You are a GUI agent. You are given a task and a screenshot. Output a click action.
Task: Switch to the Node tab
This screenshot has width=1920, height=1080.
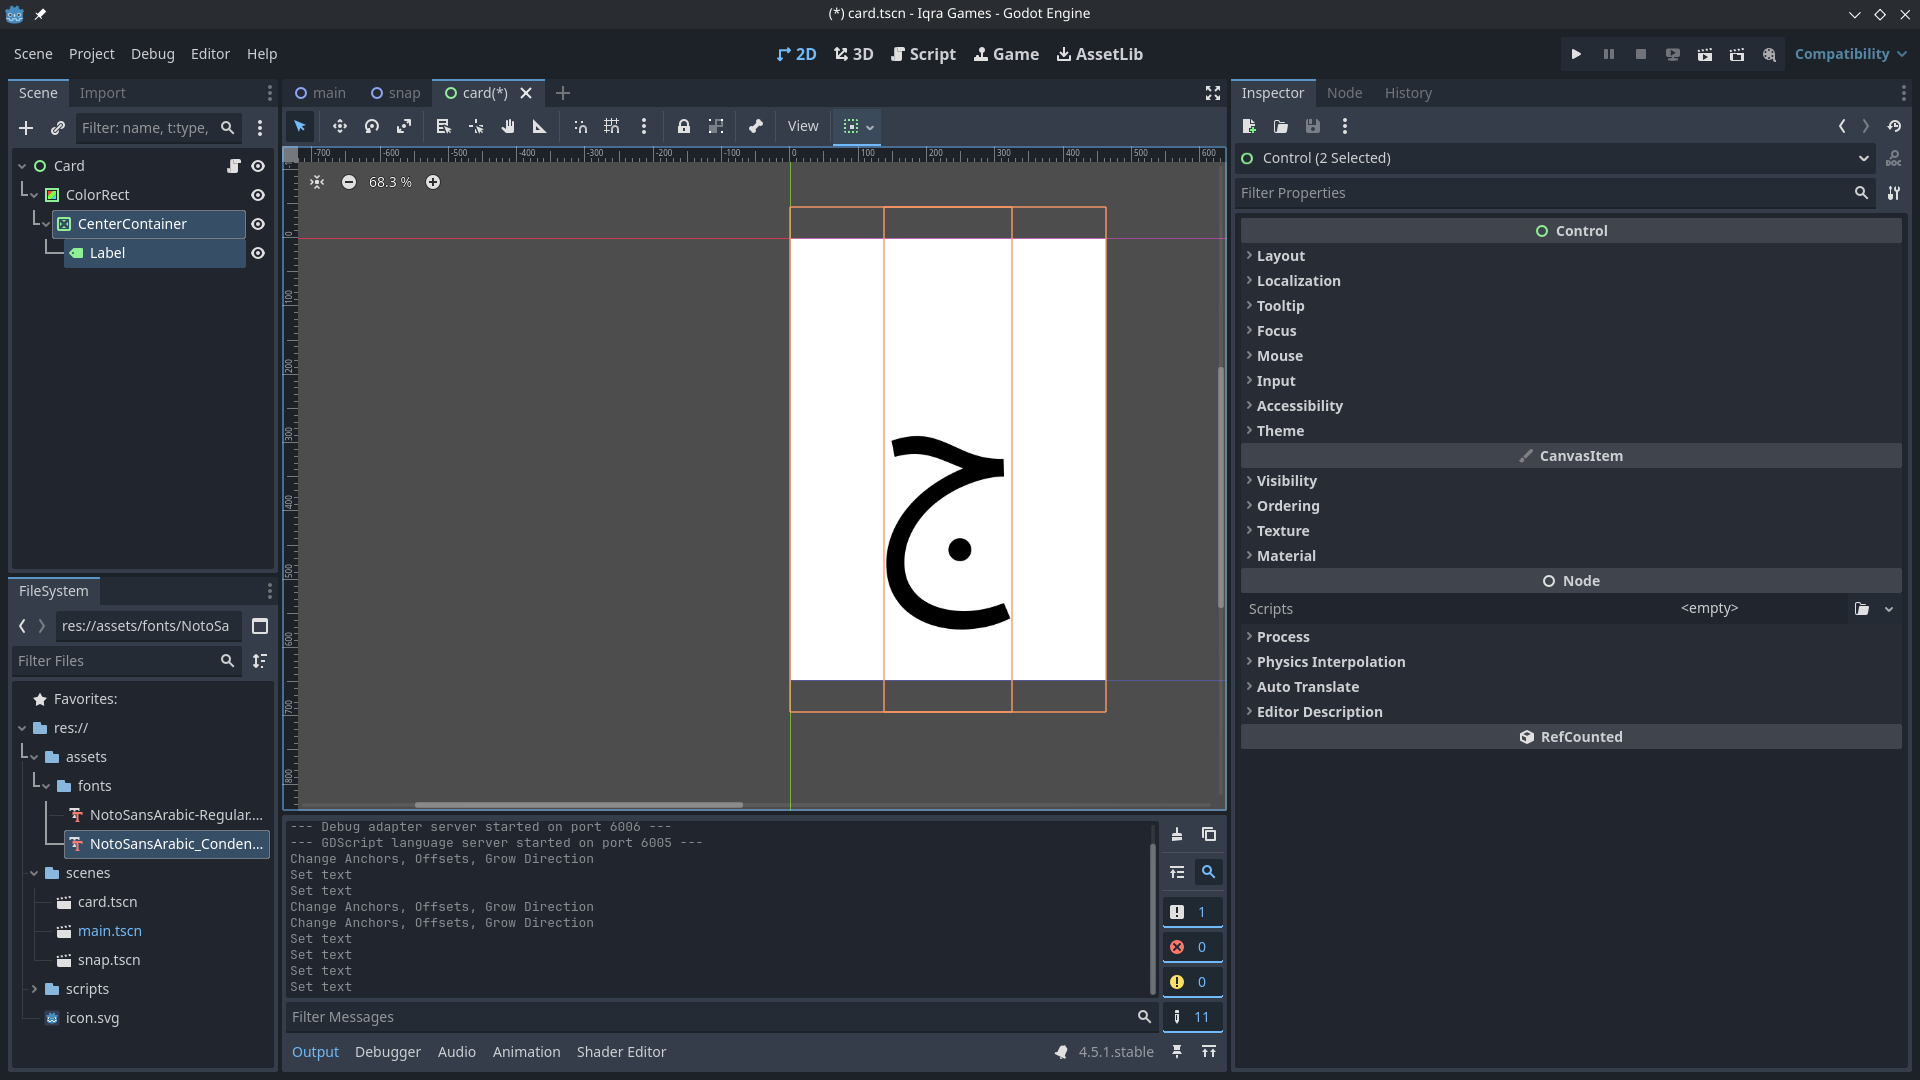1344,93
